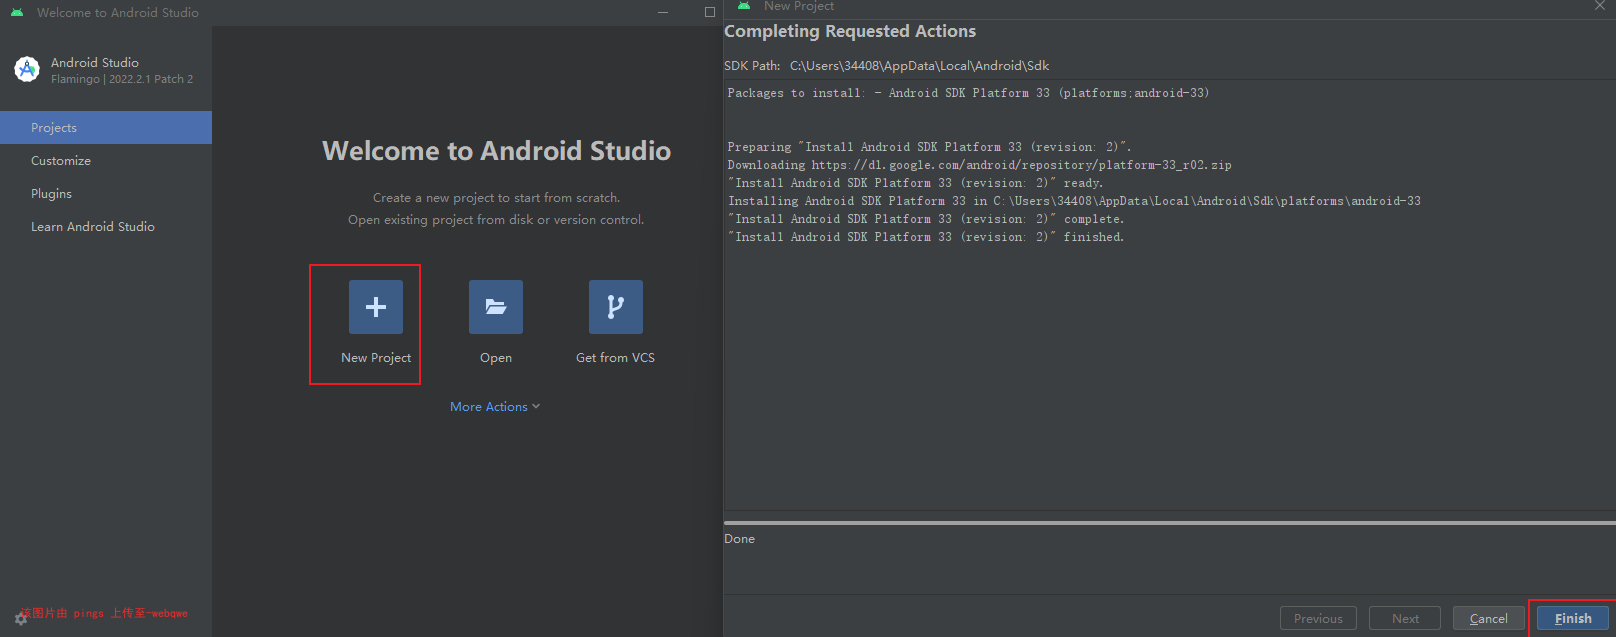This screenshot has width=1616, height=637.
Task: Click the SDK Path value text
Action: pos(919,66)
